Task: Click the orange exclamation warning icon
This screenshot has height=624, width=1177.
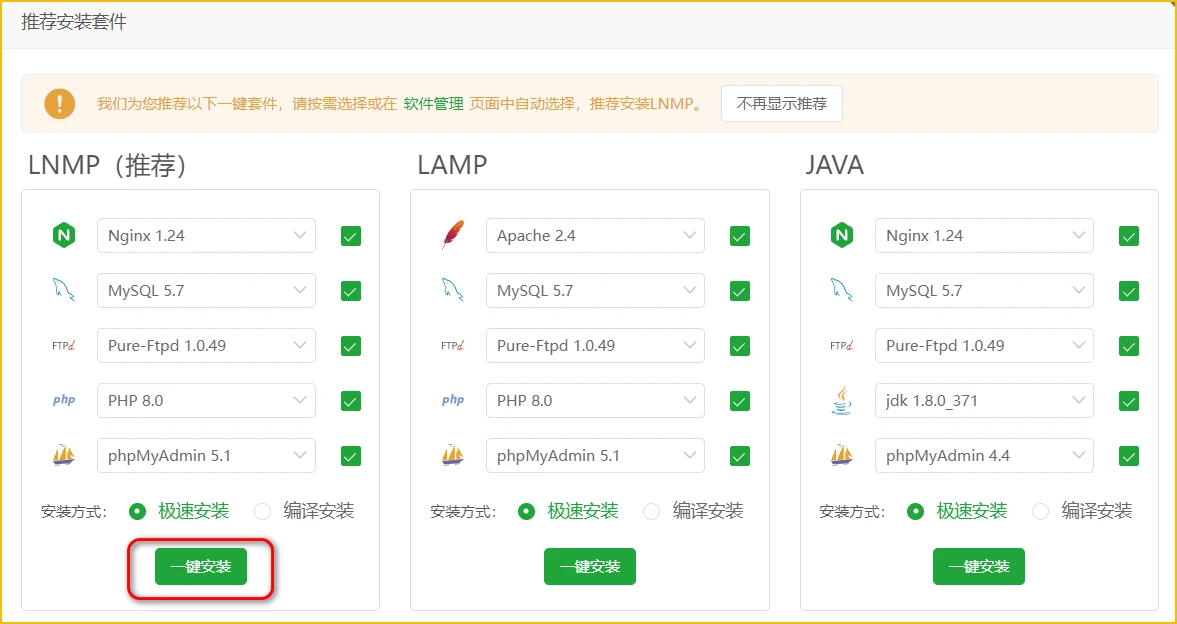Action: (59, 104)
